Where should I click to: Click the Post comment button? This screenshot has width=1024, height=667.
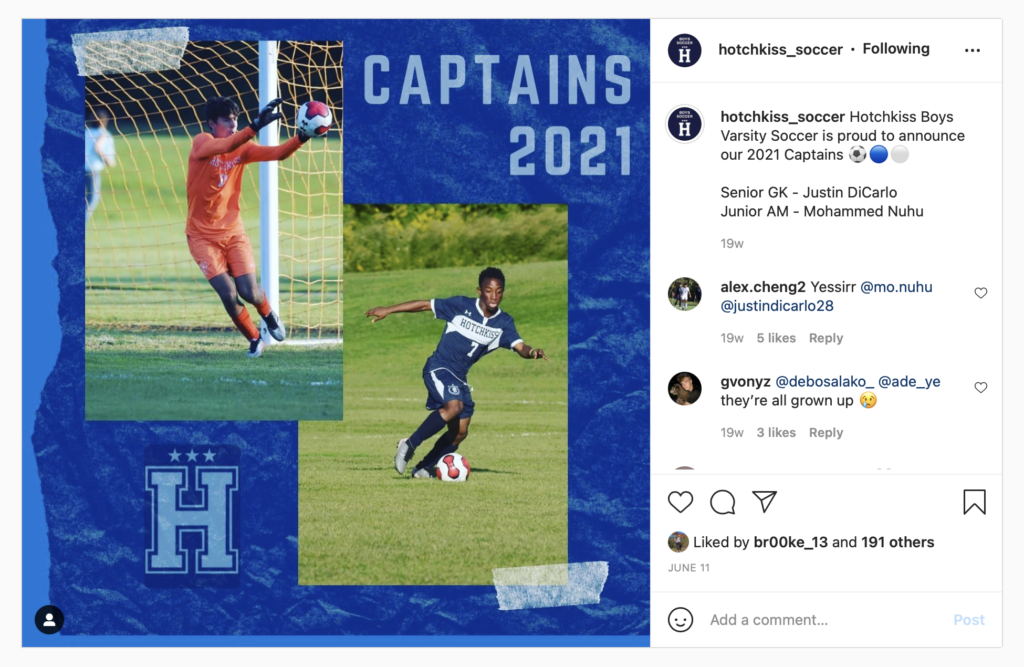[x=968, y=620]
